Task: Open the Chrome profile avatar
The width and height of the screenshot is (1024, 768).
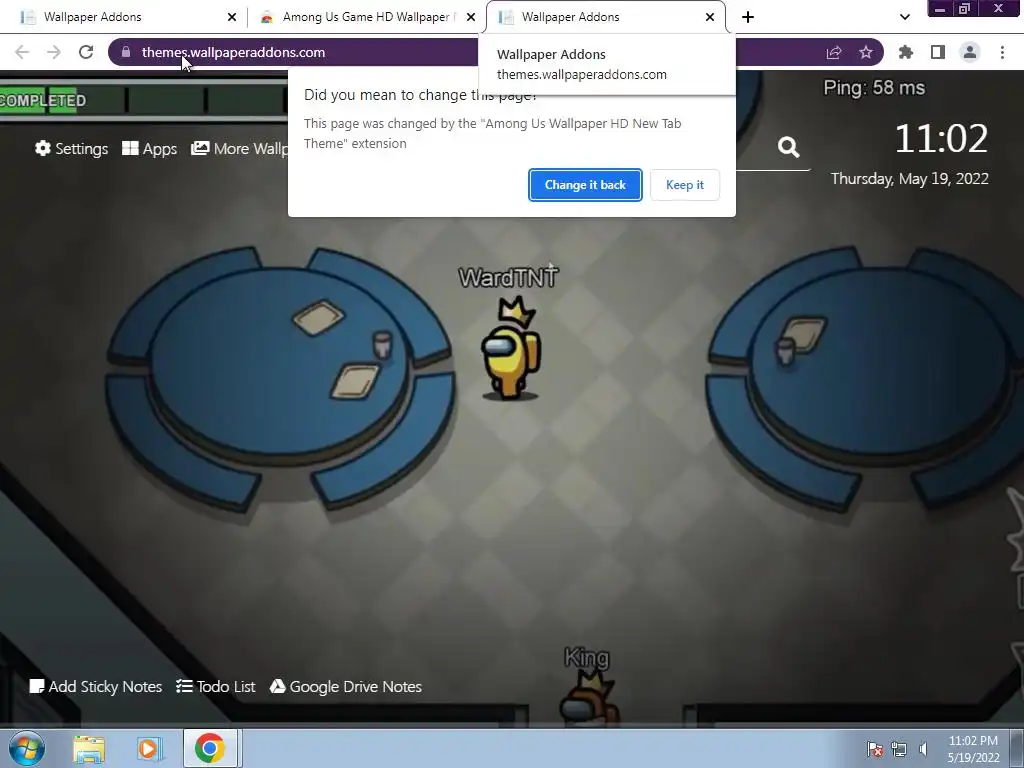Action: (x=970, y=52)
